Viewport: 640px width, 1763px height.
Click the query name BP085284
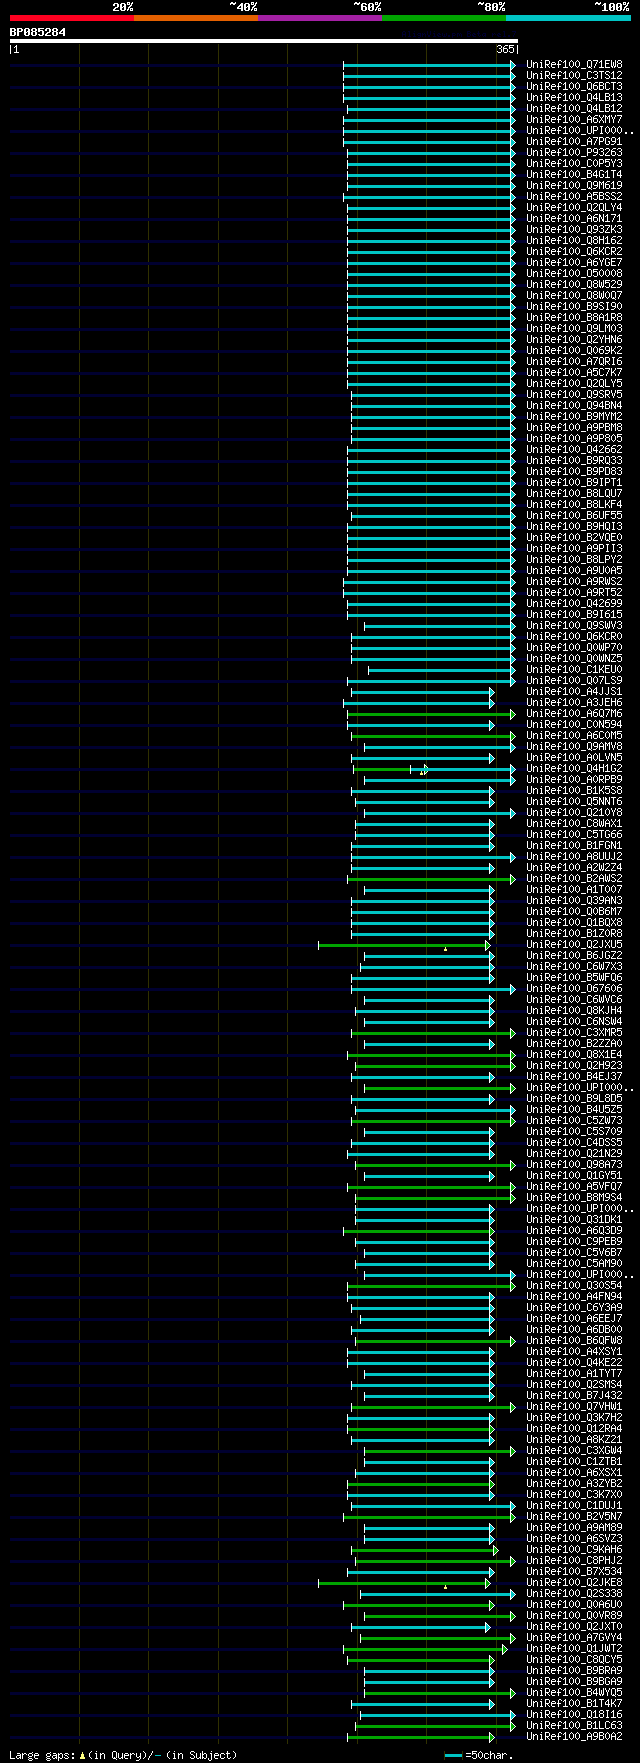click(x=38, y=32)
